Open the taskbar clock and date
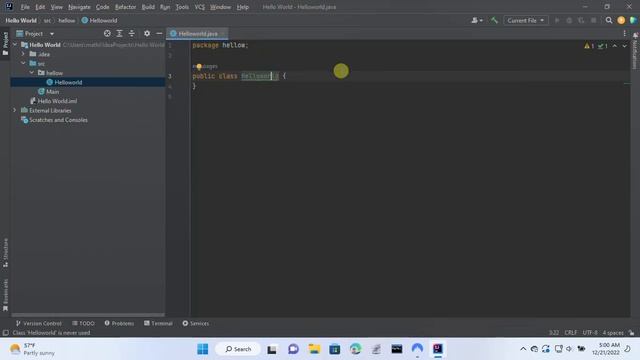This screenshot has height=360, width=640. (606, 349)
